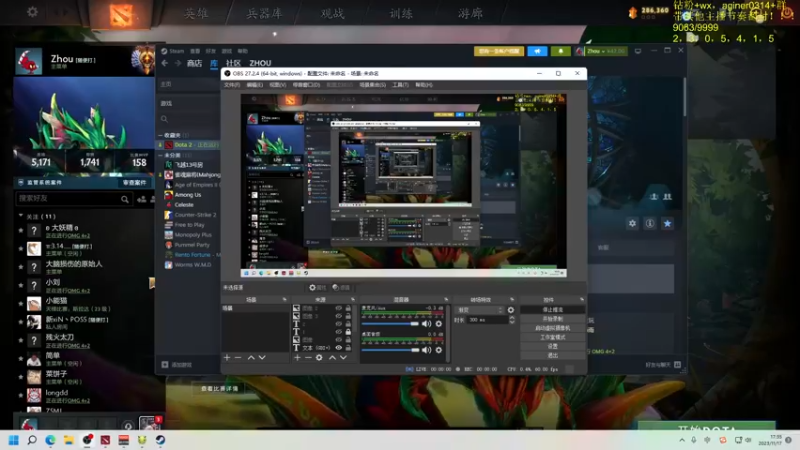
Task: Move scene up in OBS scenes panel
Action: pos(251,358)
